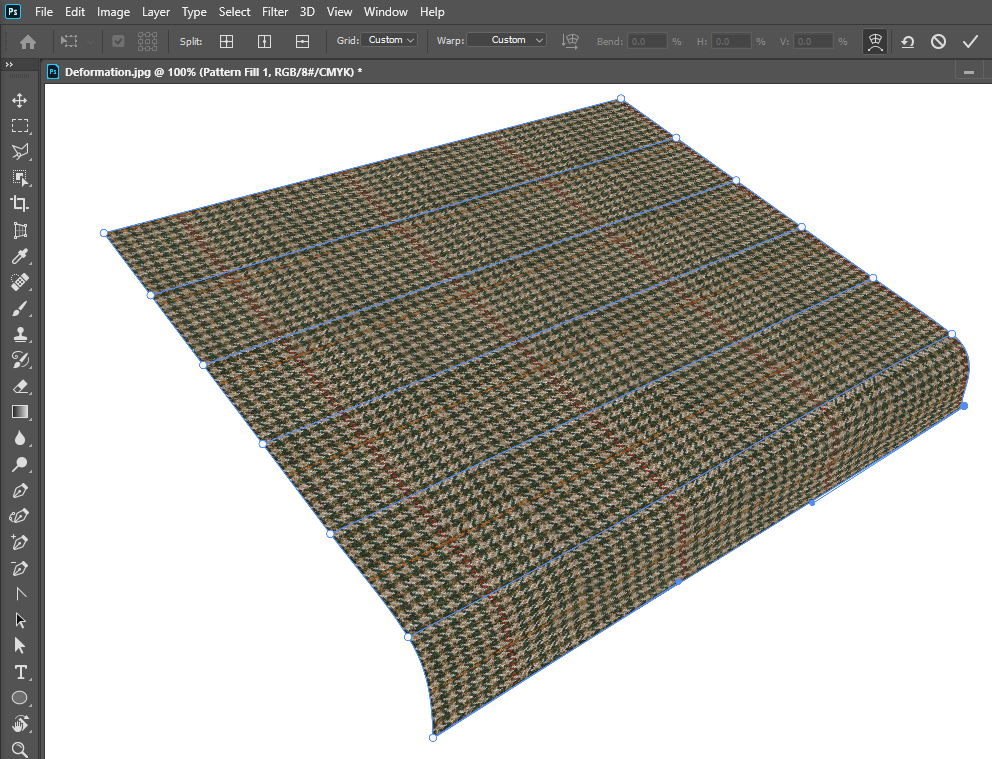Select the Brush tool
The width and height of the screenshot is (992, 759).
[19, 308]
